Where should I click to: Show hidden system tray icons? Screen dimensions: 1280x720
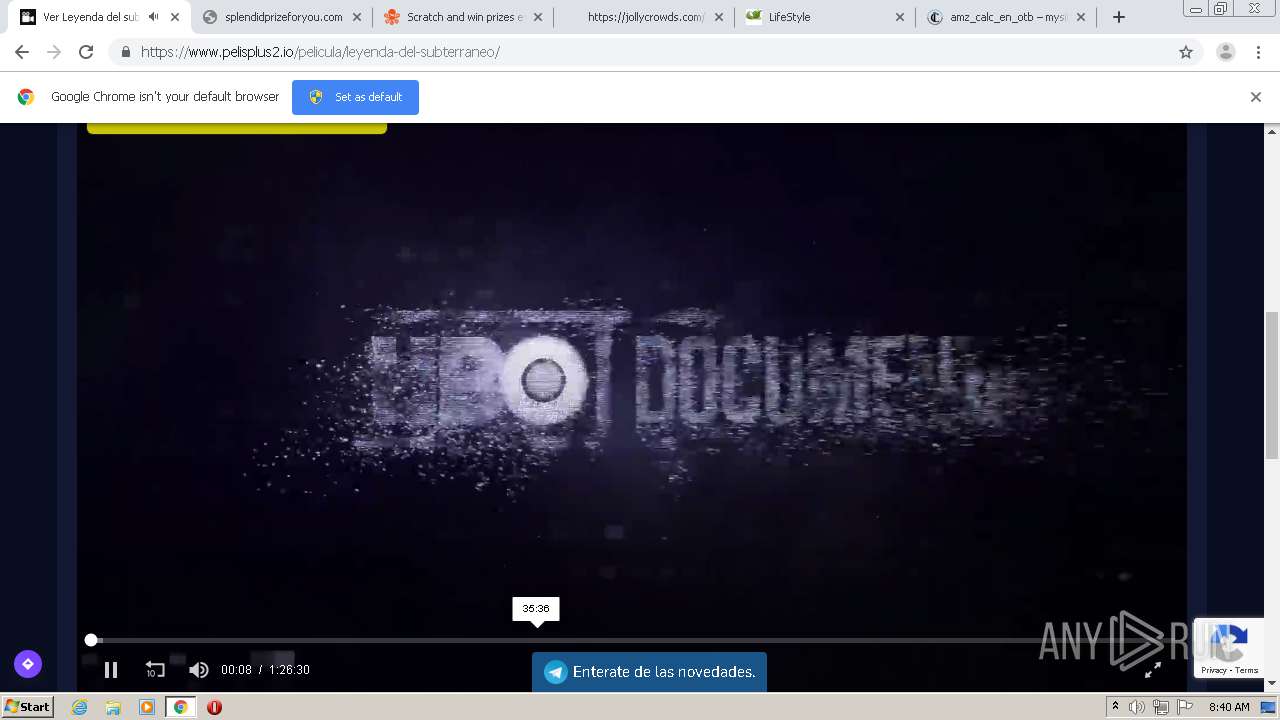click(1115, 707)
